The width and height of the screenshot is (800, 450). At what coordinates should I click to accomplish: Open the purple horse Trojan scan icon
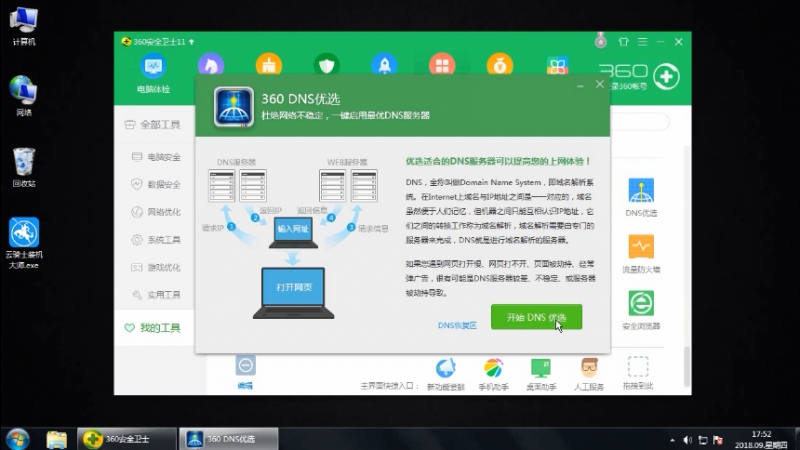[x=211, y=65]
